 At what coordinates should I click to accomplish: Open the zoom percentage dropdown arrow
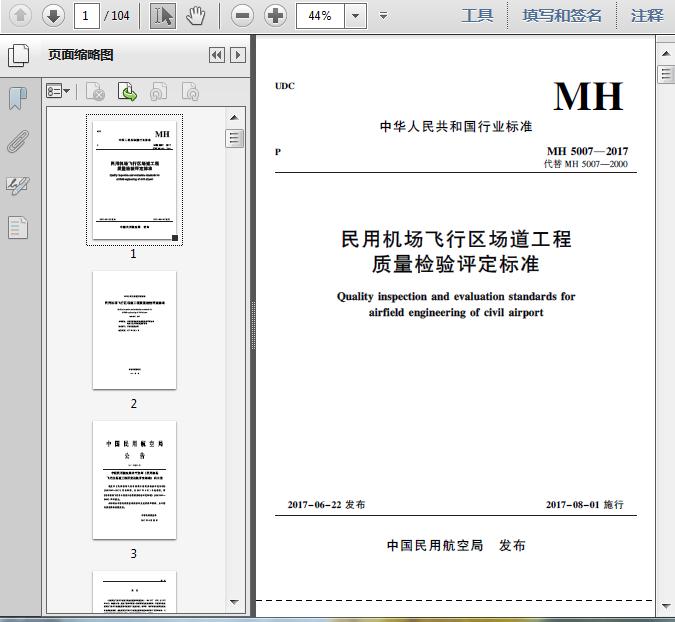[x=355, y=16]
